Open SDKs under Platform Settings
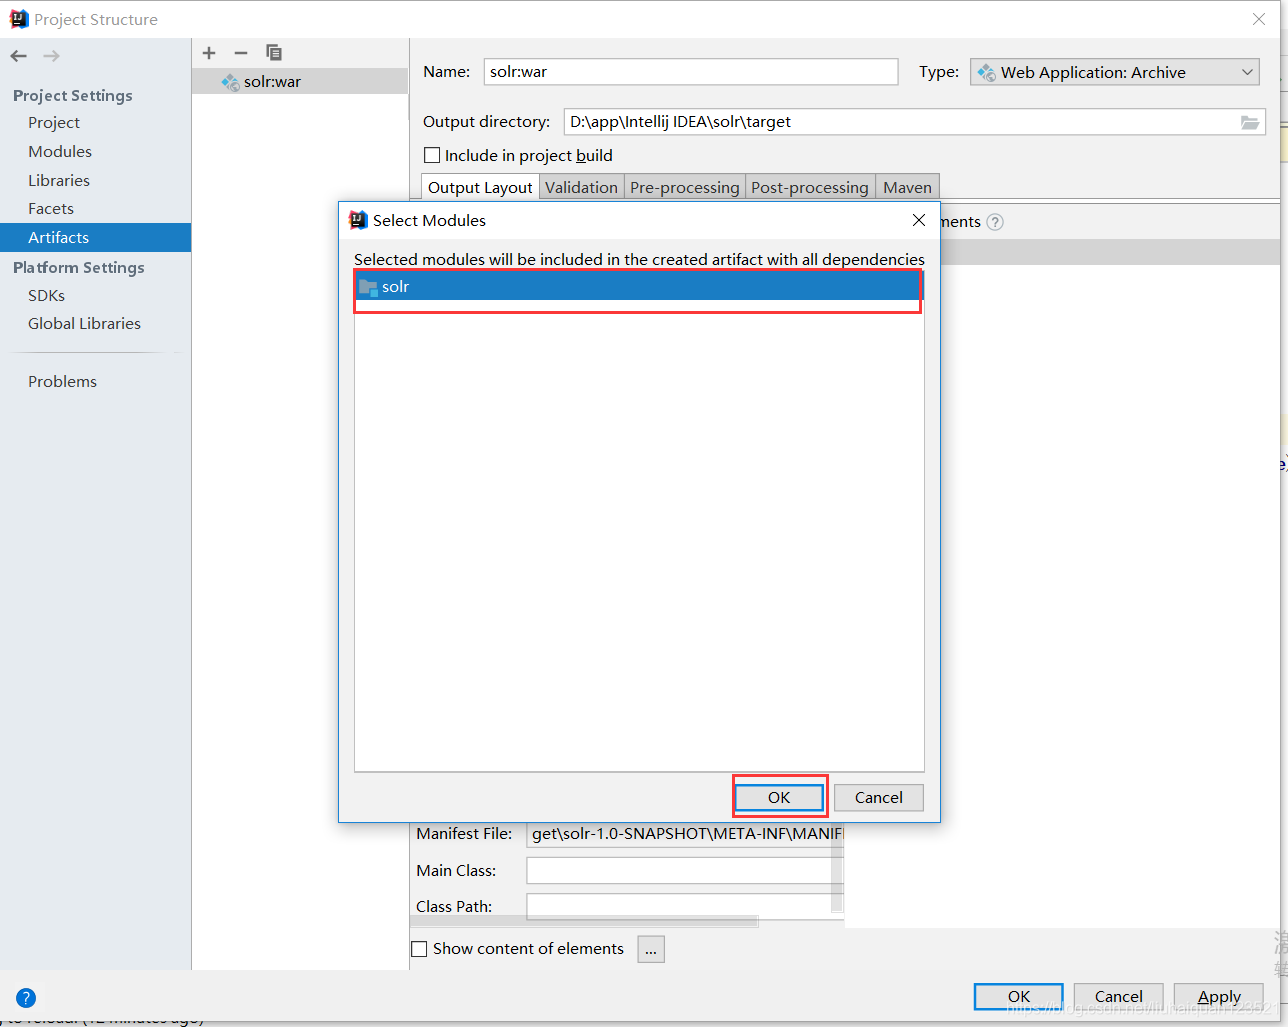The image size is (1288, 1027). pos(46,295)
